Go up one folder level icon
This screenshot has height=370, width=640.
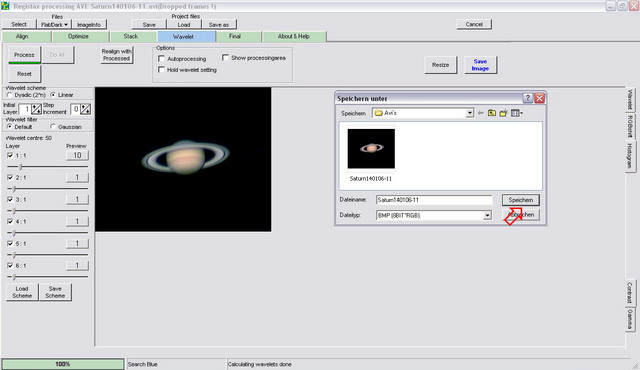click(x=492, y=113)
